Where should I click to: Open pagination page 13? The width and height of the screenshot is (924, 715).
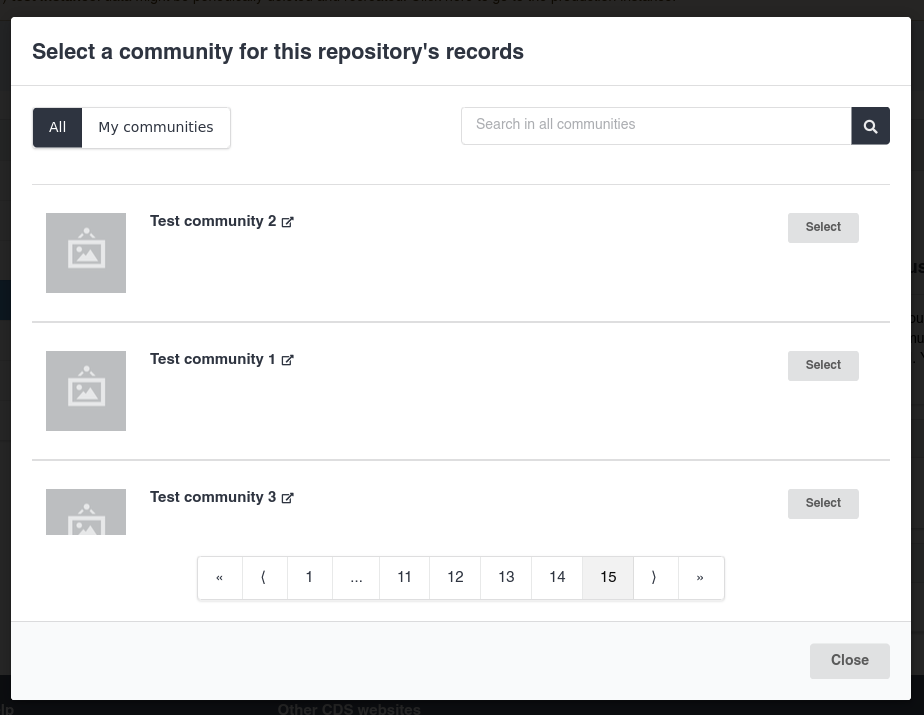pos(506,578)
